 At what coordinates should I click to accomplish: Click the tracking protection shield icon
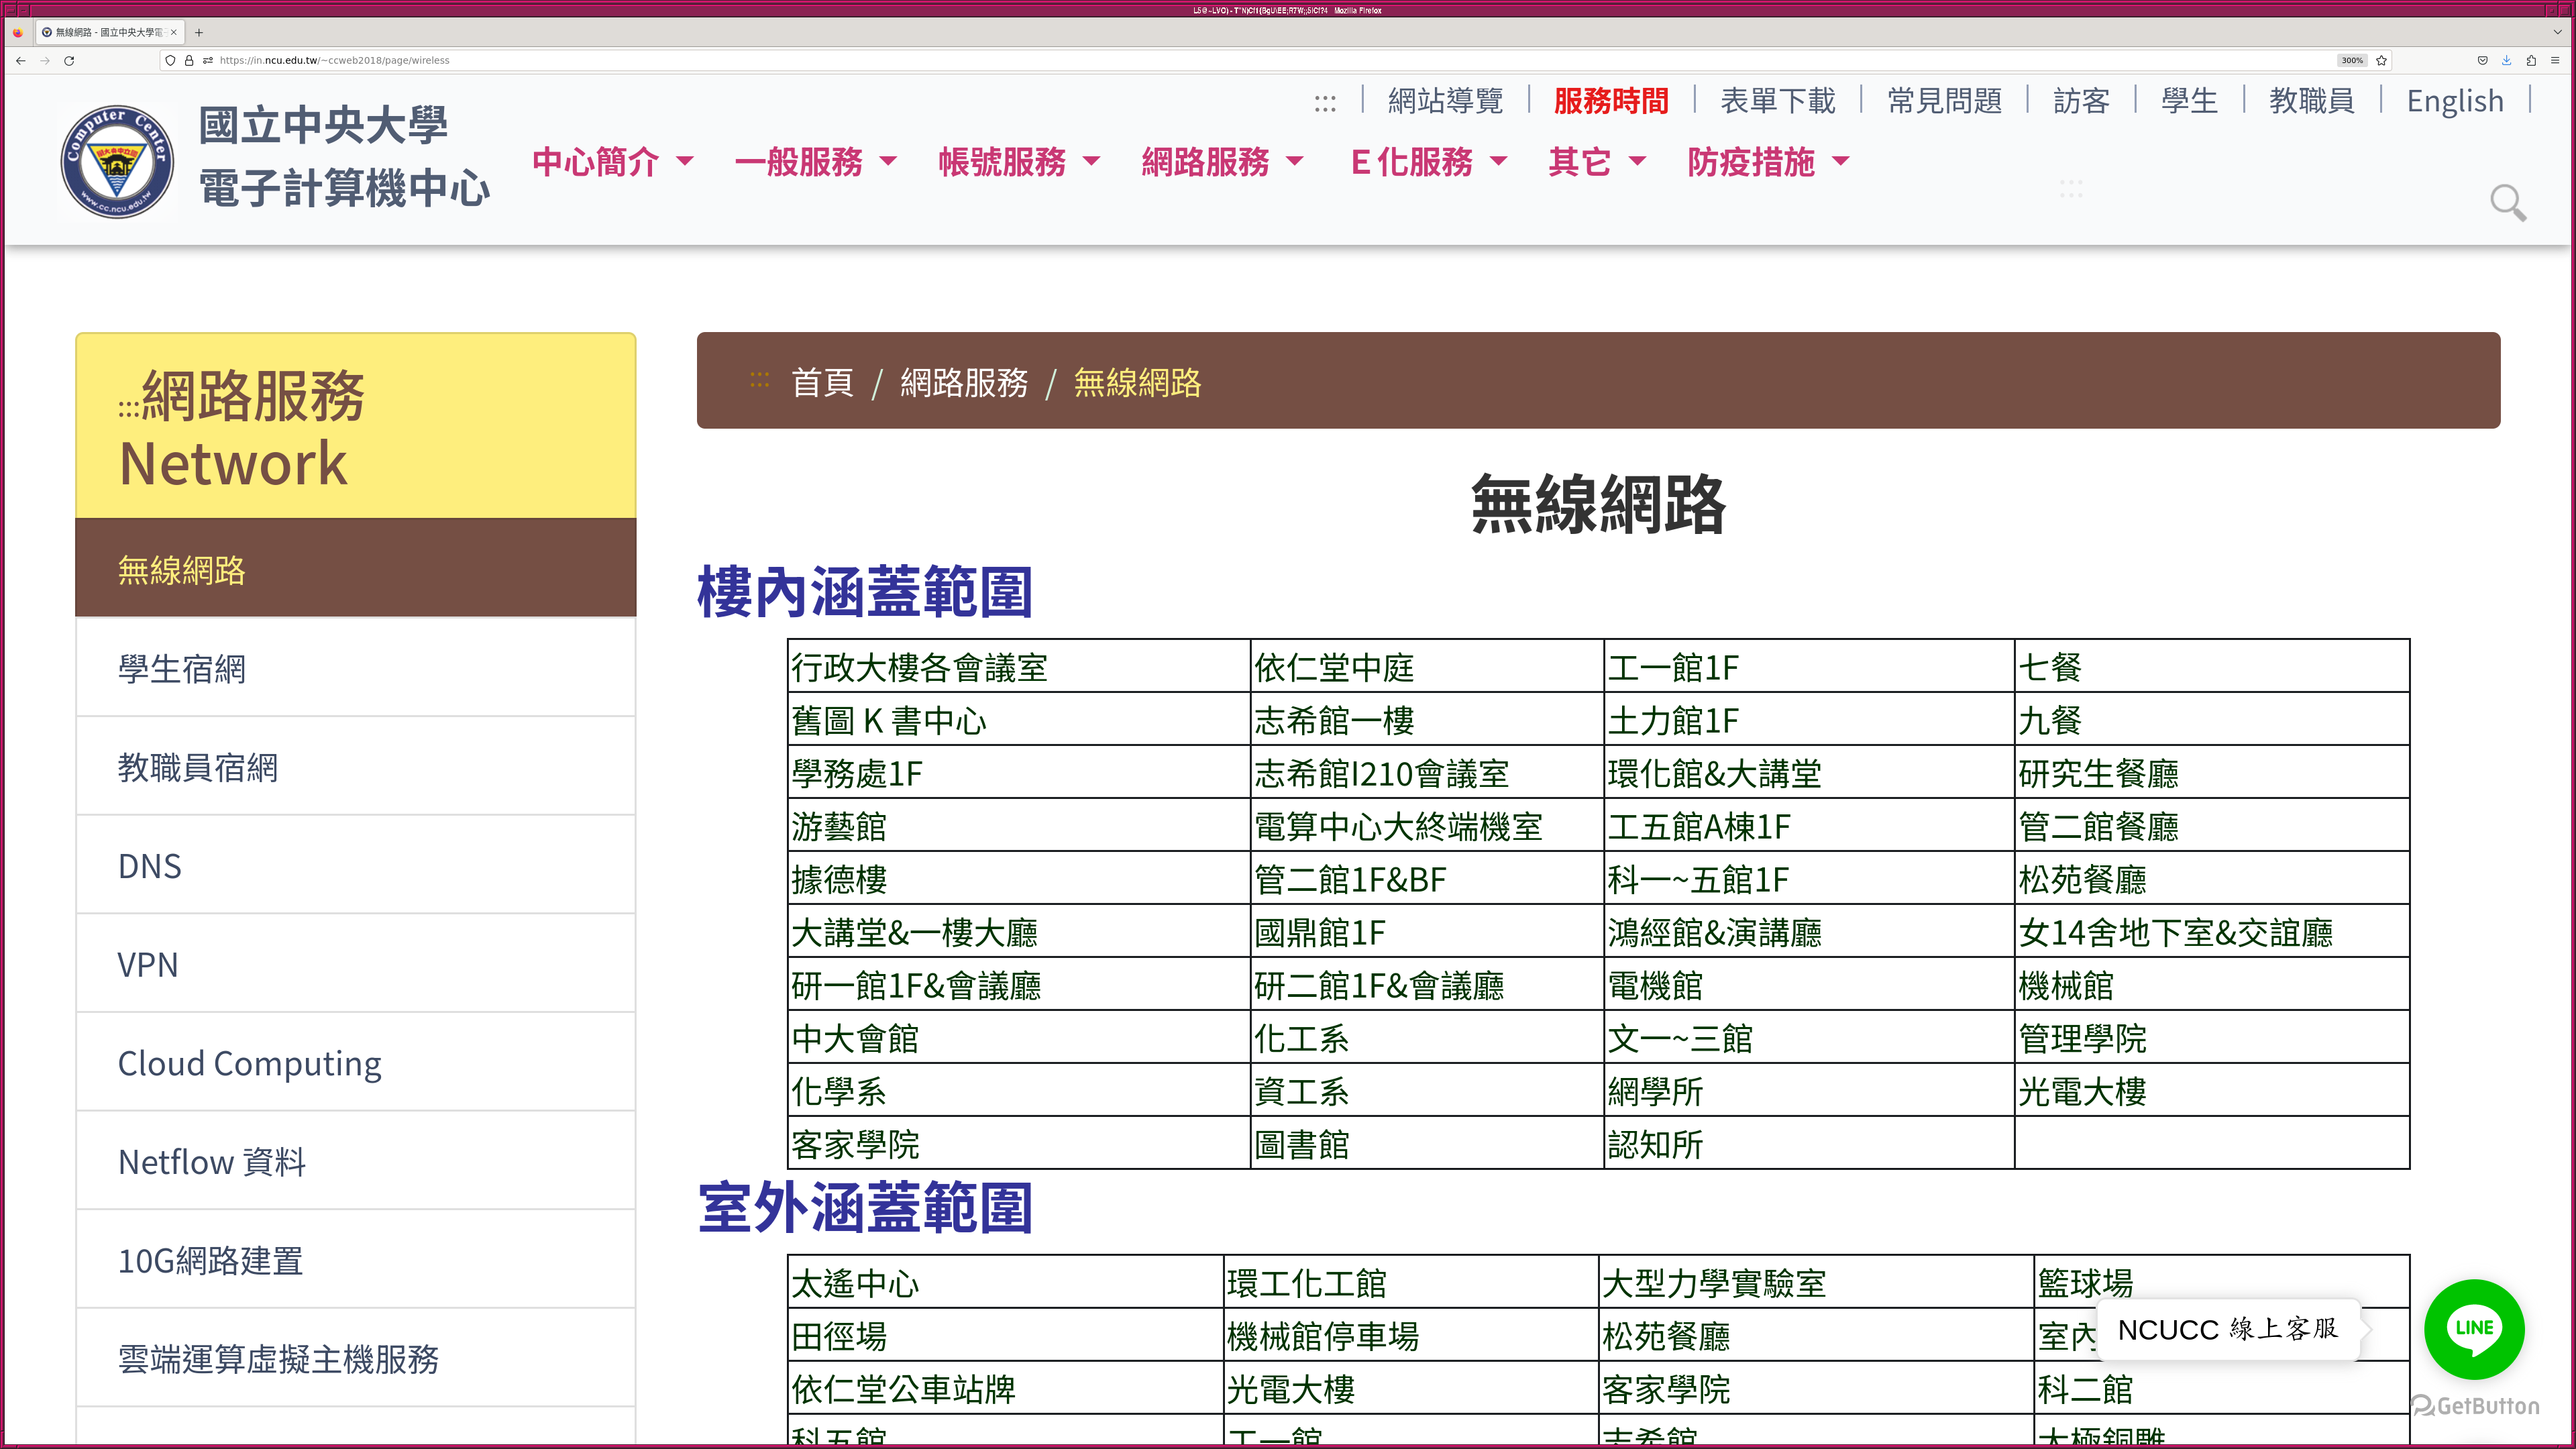[170, 60]
